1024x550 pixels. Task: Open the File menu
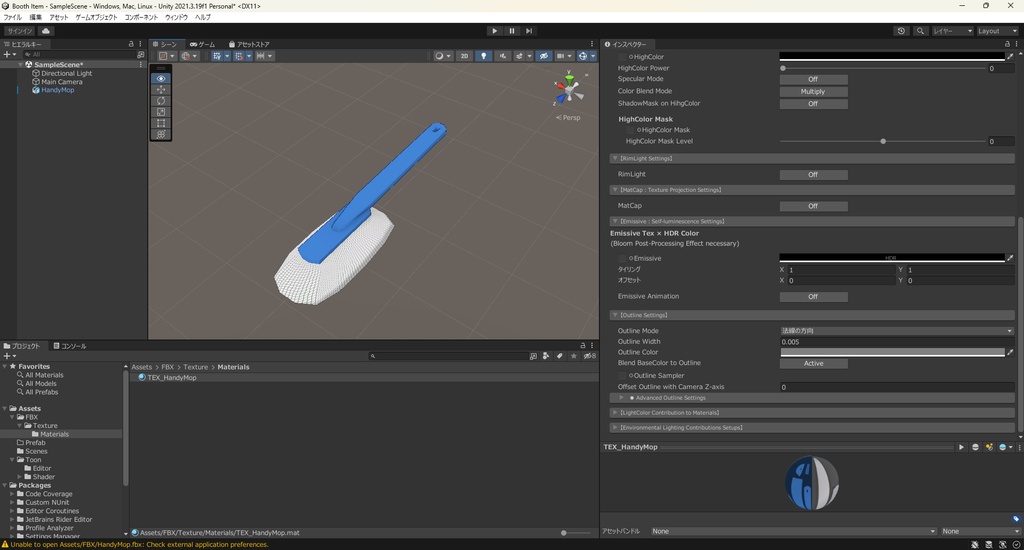click(x=12, y=18)
